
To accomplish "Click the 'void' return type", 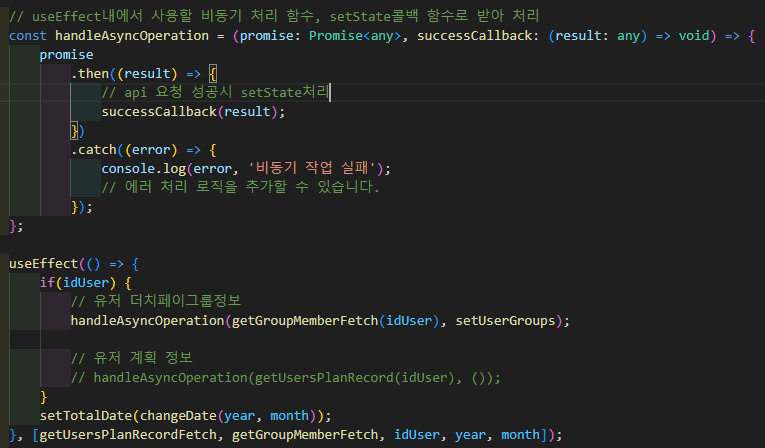I will tap(694, 36).
